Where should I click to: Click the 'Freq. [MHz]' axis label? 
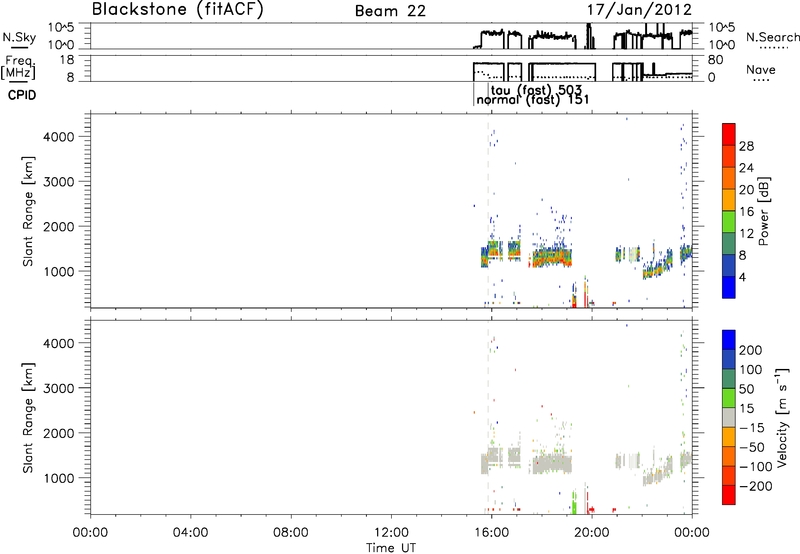(18, 67)
